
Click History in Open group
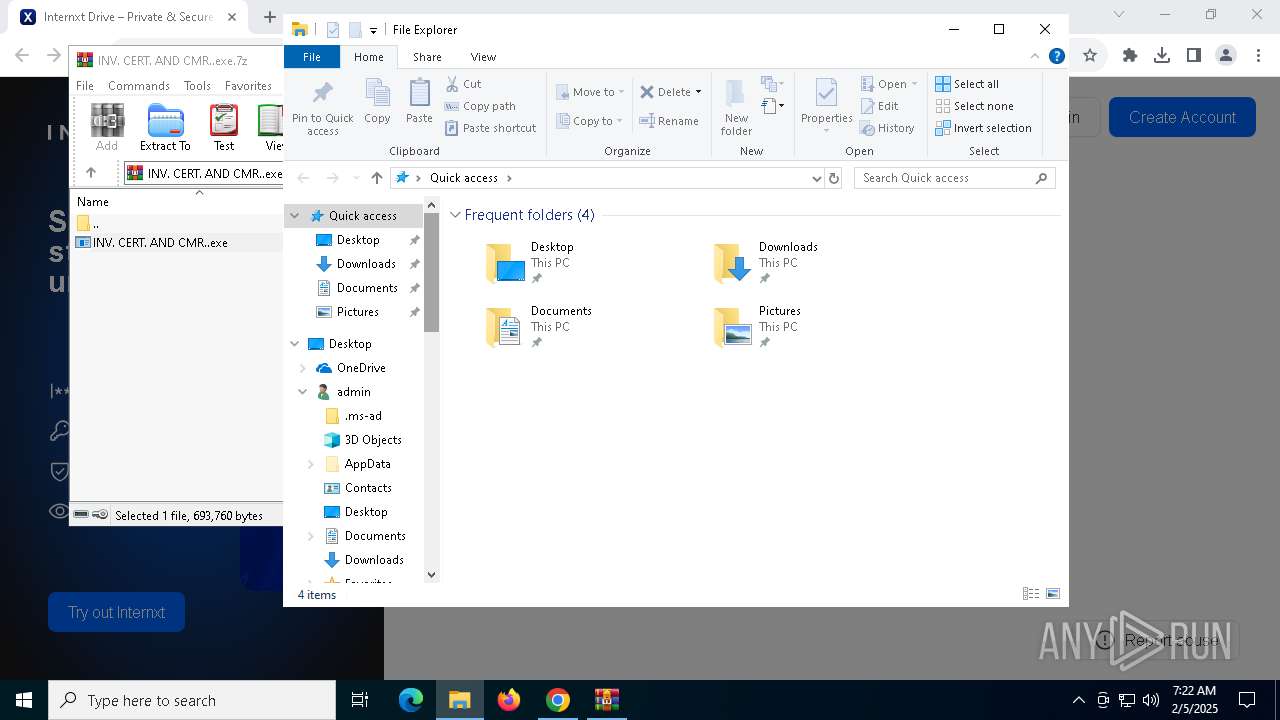coord(888,128)
